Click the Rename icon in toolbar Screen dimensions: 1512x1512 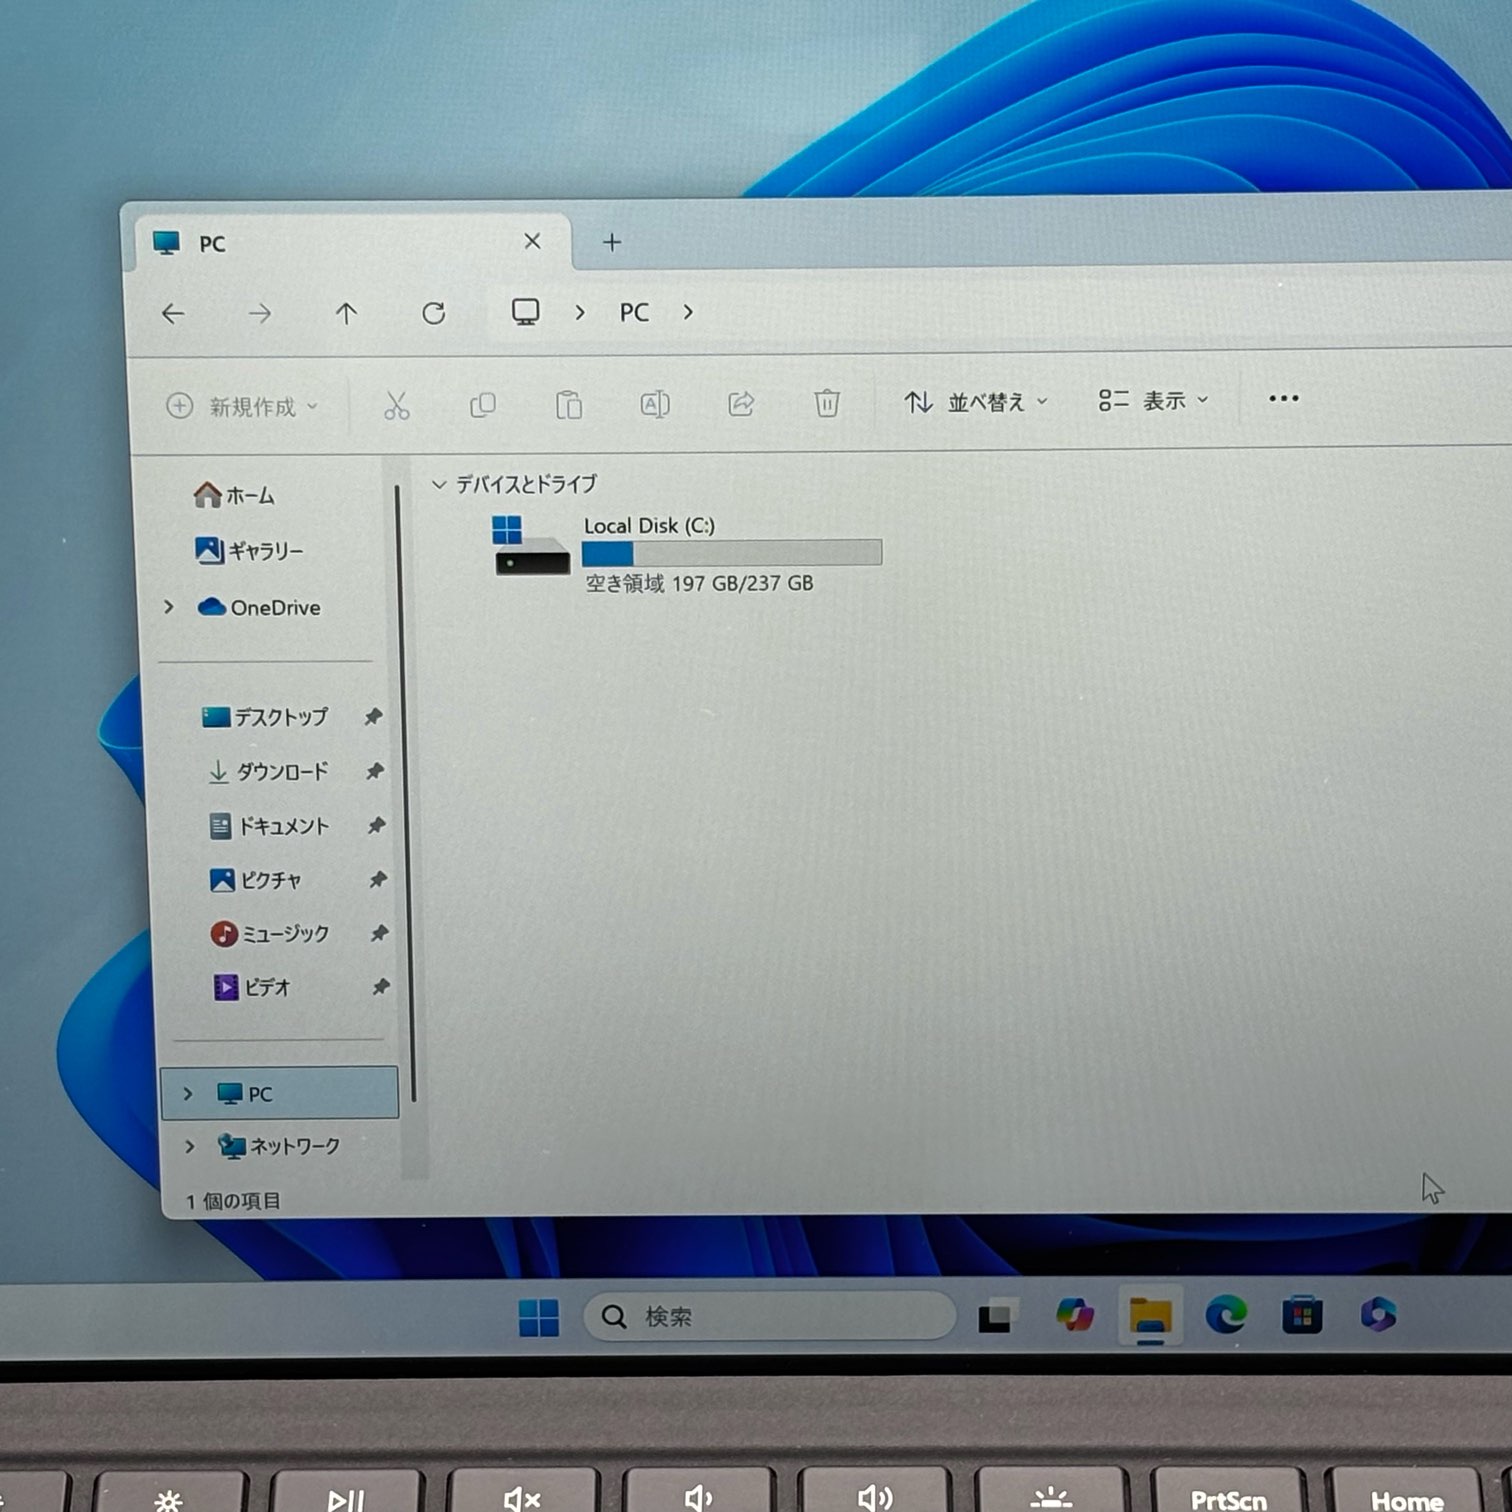(x=655, y=404)
